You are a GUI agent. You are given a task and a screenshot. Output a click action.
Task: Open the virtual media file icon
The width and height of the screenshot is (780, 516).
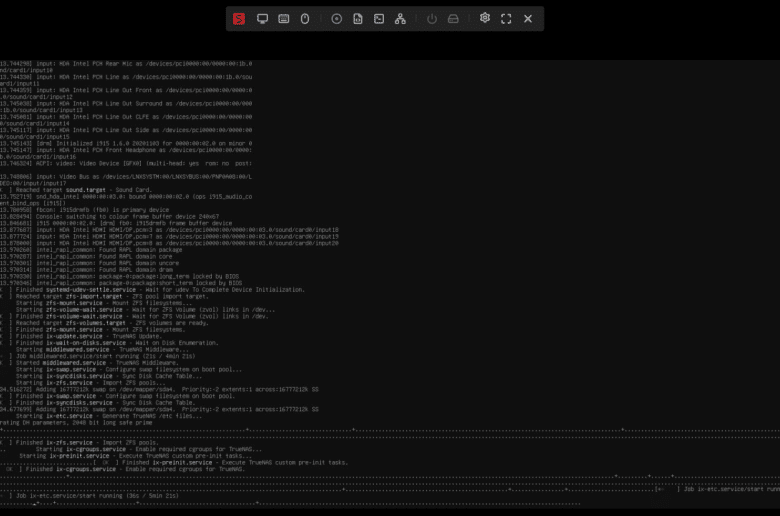click(358, 19)
